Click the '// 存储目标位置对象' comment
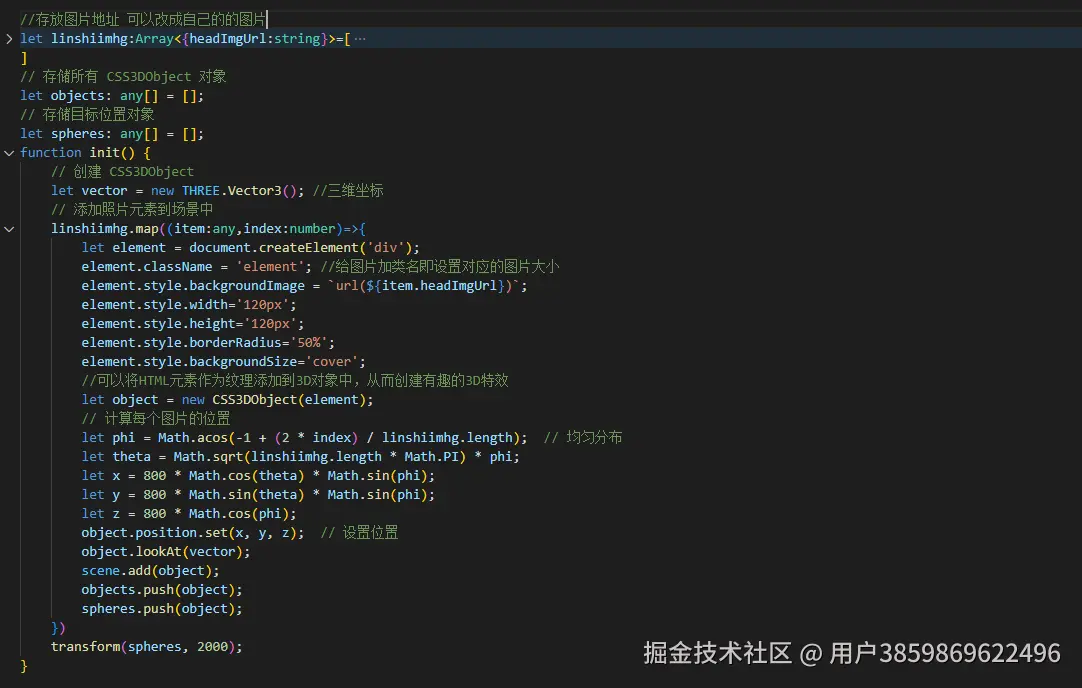The image size is (1082, 688). tap(87, 115)
